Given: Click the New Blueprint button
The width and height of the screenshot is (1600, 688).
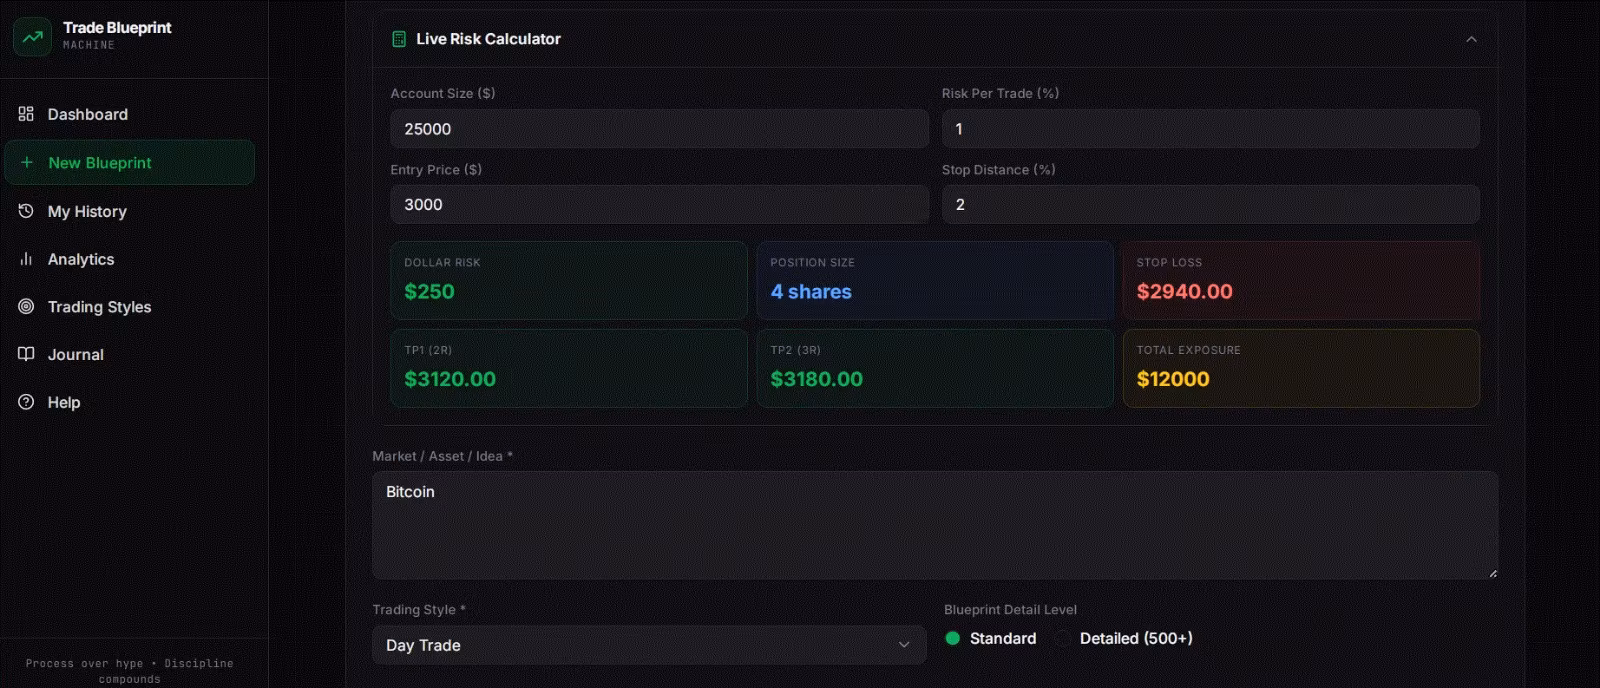Looking at the screenshot, I should tap(130, 162).
